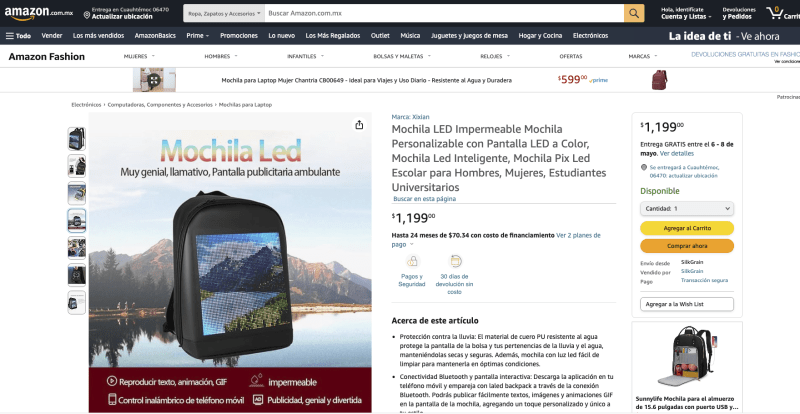Open the Todo hamburger menu
This screenshot has width=800, height=414.
point(18,36)
